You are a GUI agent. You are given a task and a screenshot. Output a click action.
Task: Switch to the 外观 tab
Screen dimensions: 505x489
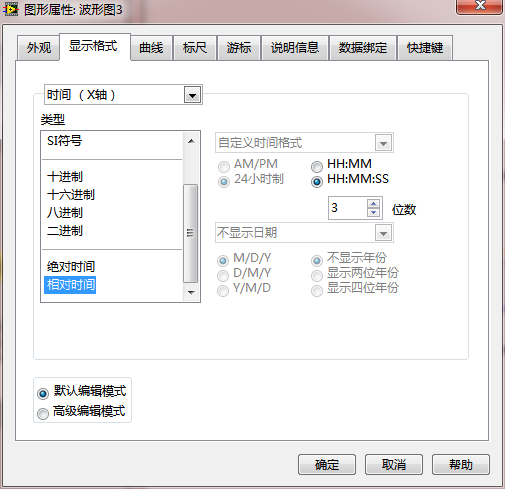point(39,48)
